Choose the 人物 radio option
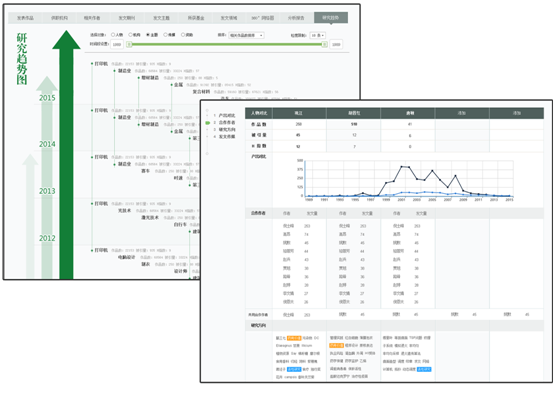This screenshot has width=558, height=397. tap(113, 35)
